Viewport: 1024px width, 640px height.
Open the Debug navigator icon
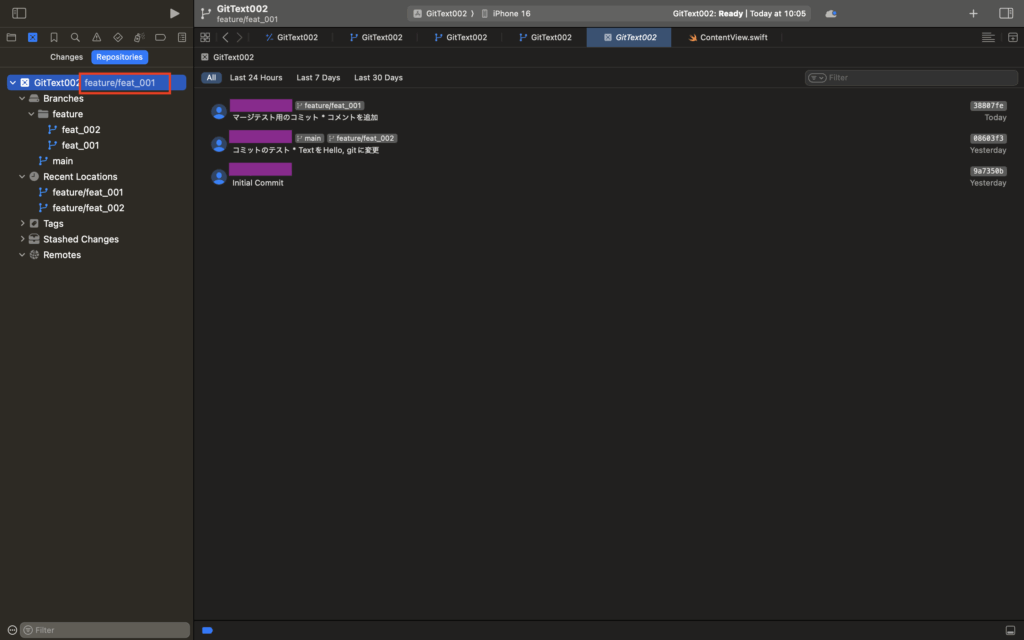tap(139, 37)
